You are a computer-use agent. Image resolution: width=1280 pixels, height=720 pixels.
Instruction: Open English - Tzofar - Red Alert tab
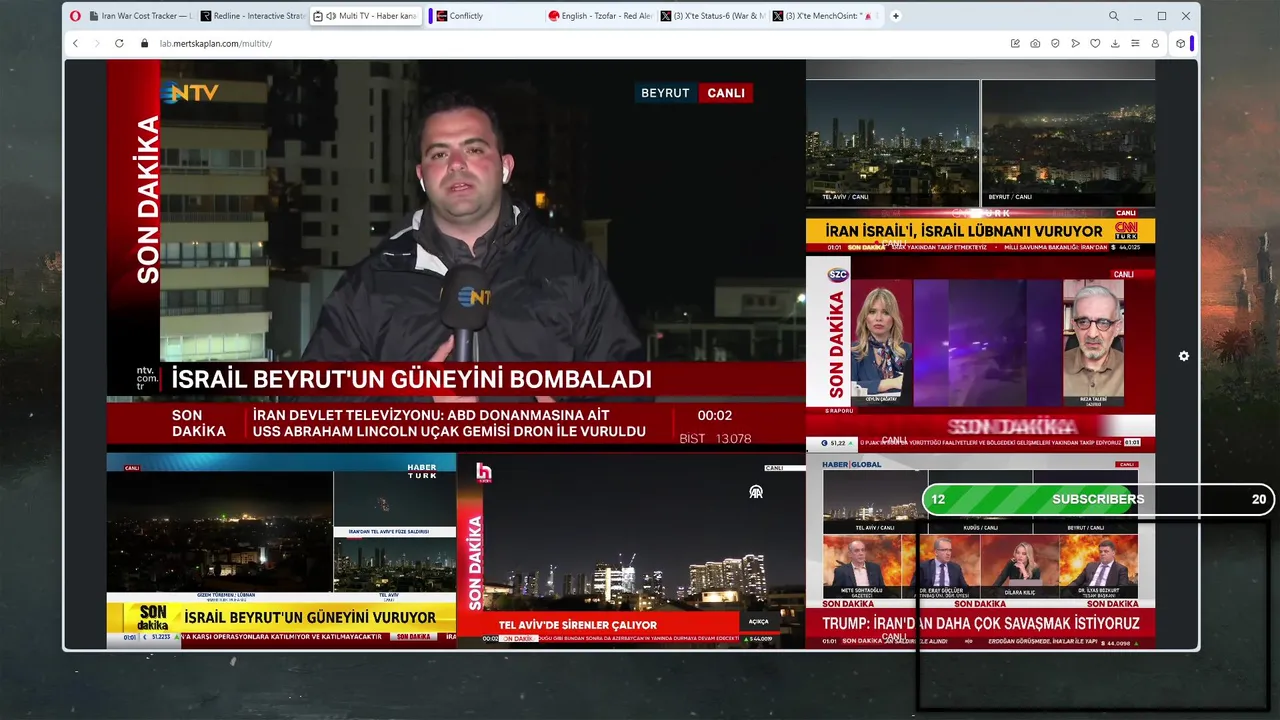coord(600,16)
